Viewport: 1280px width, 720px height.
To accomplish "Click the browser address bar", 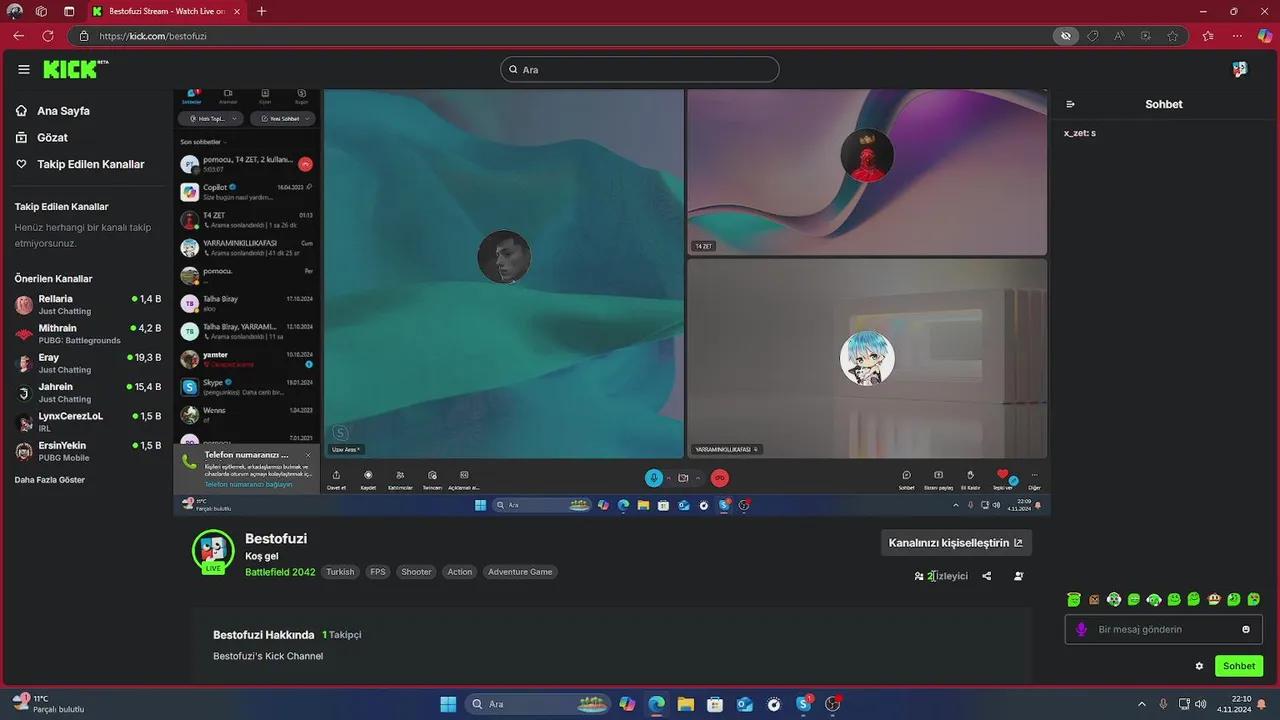I will coord(570,36).
